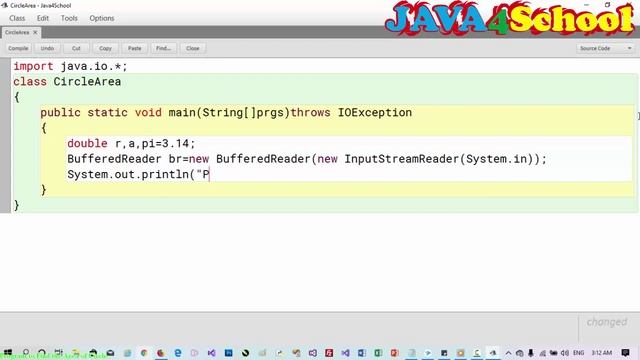Click the Undo button
Image resolution: width=640 pixels, height=360 pixels.
[x=47, y=48]
